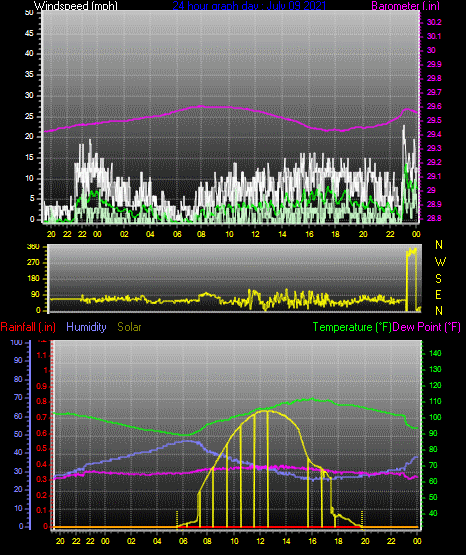Screen dimensions: 466x555
Task: Click 140 on the green temperature axis
Action: pos(435,354)
